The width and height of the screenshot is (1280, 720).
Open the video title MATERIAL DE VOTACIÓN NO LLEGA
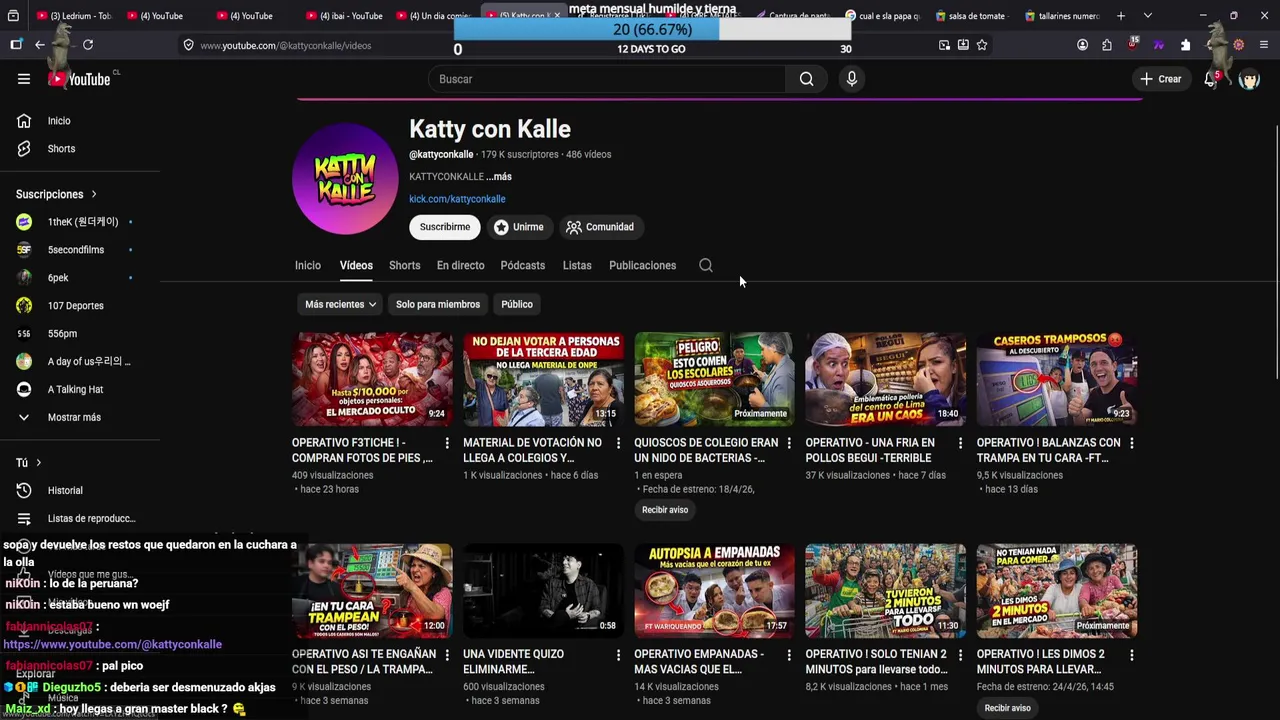click(533, 450)
